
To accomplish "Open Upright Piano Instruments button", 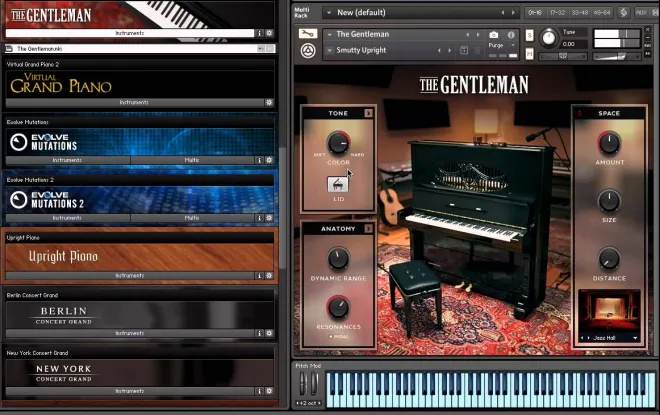I will (130, 276).
